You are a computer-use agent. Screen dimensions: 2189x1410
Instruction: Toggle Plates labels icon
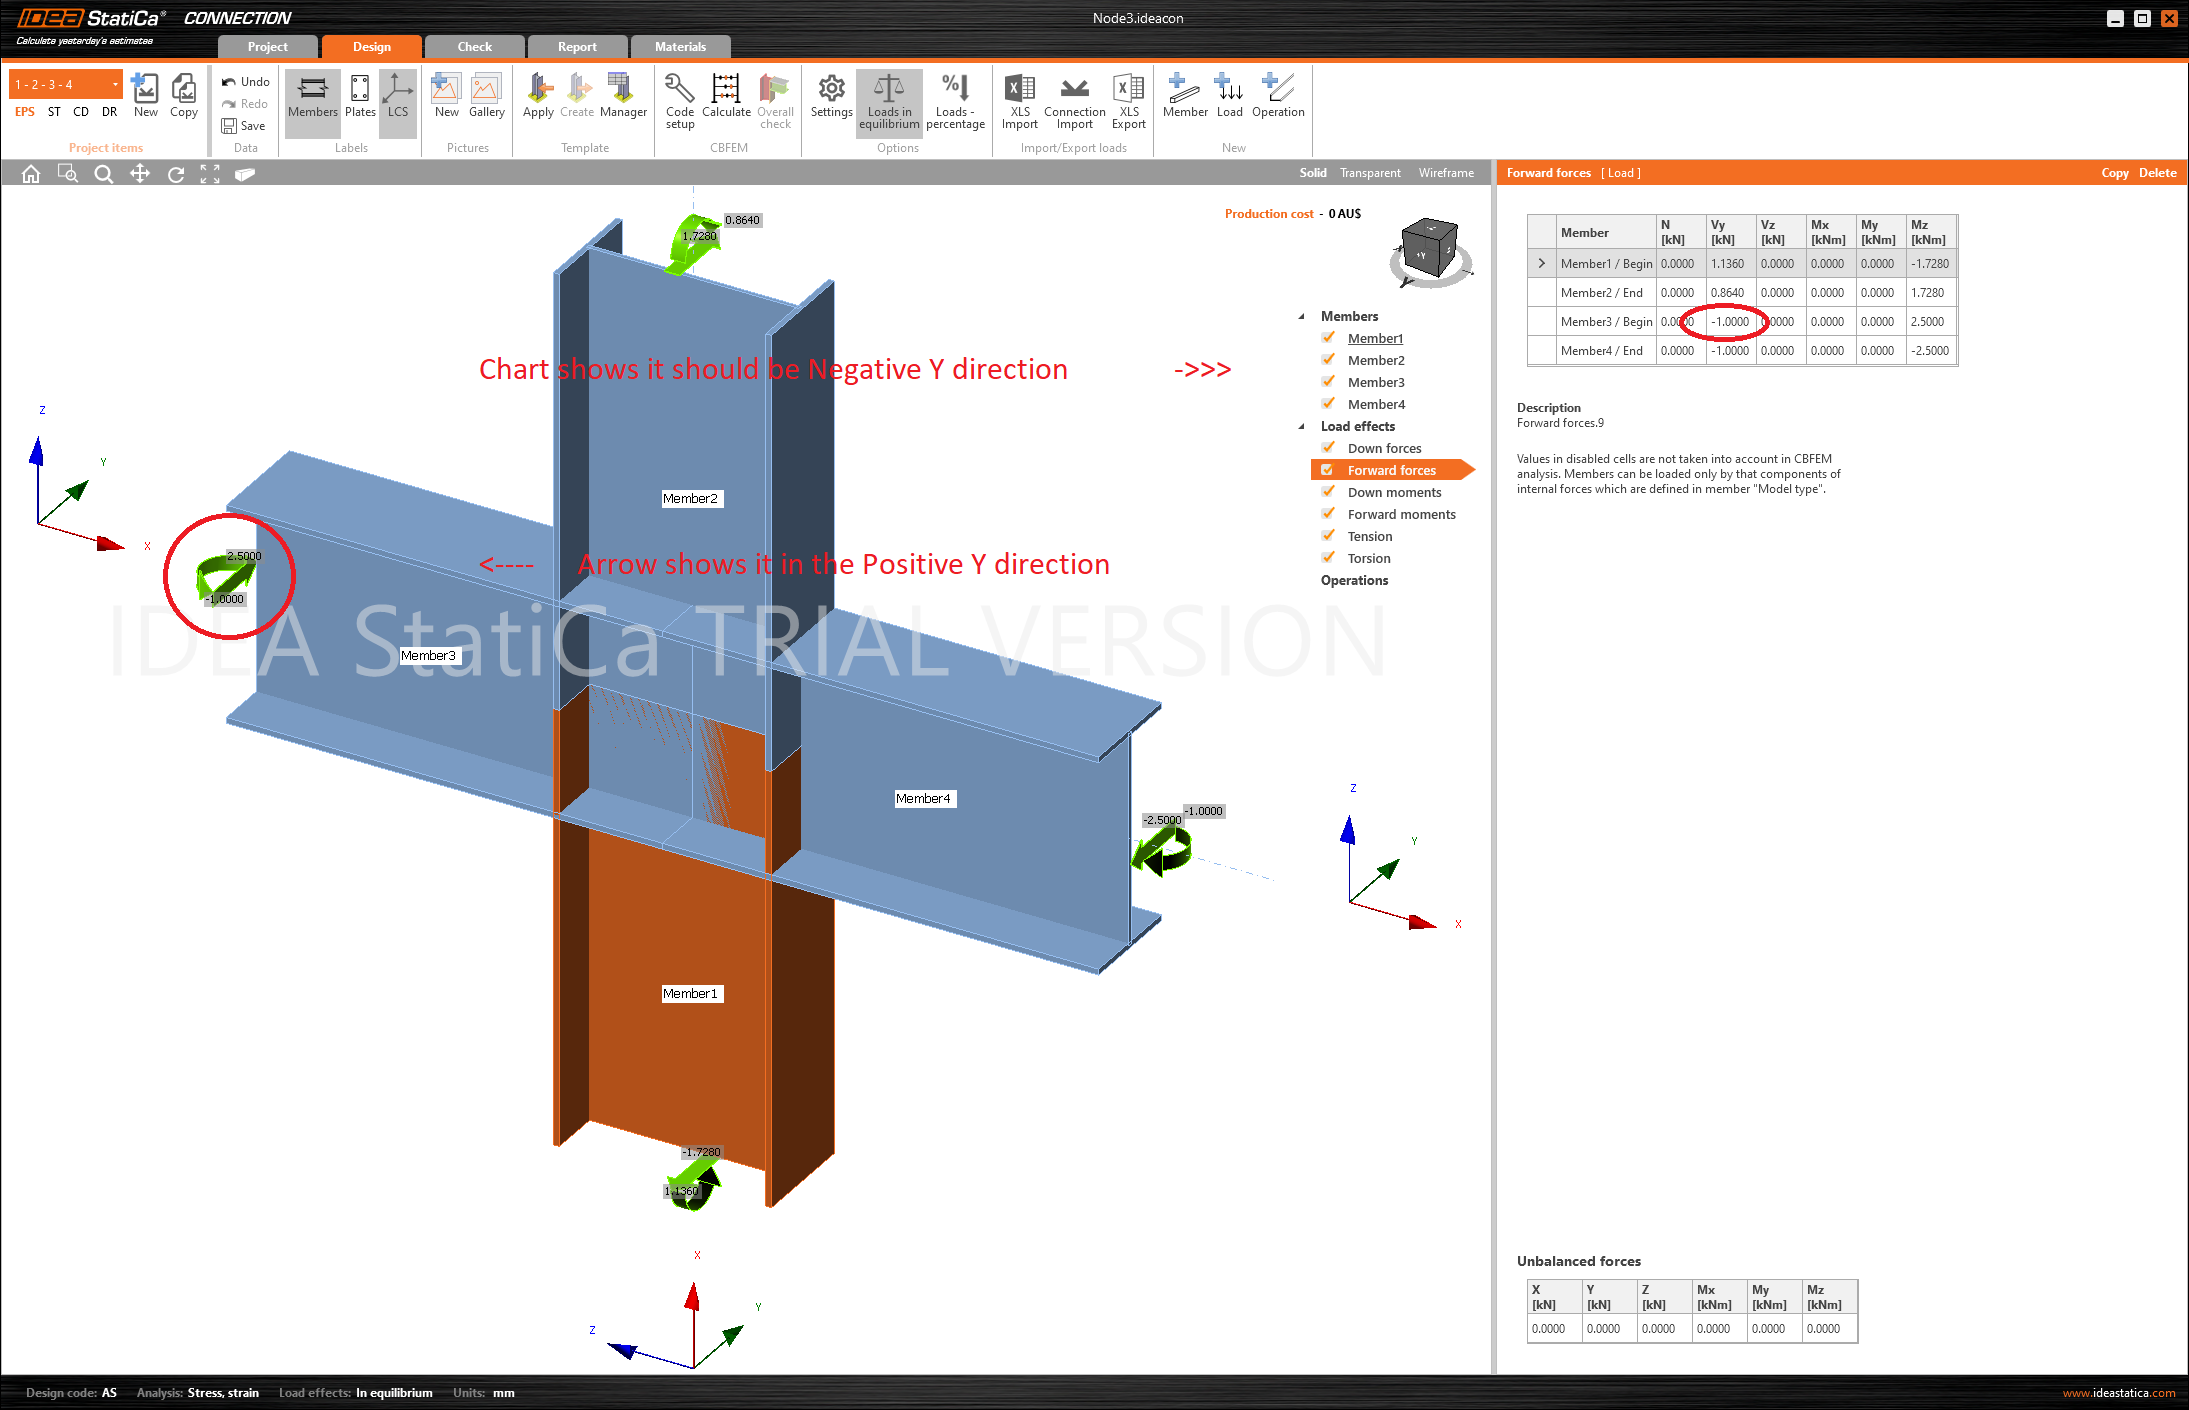click(360, 95)
